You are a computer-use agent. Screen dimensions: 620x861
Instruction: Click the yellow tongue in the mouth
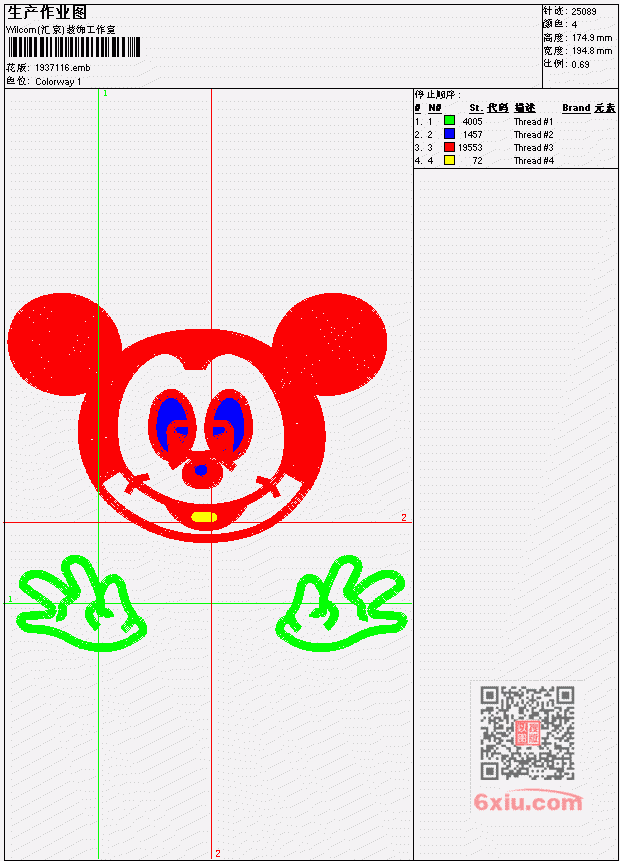(x=204, y=517)
